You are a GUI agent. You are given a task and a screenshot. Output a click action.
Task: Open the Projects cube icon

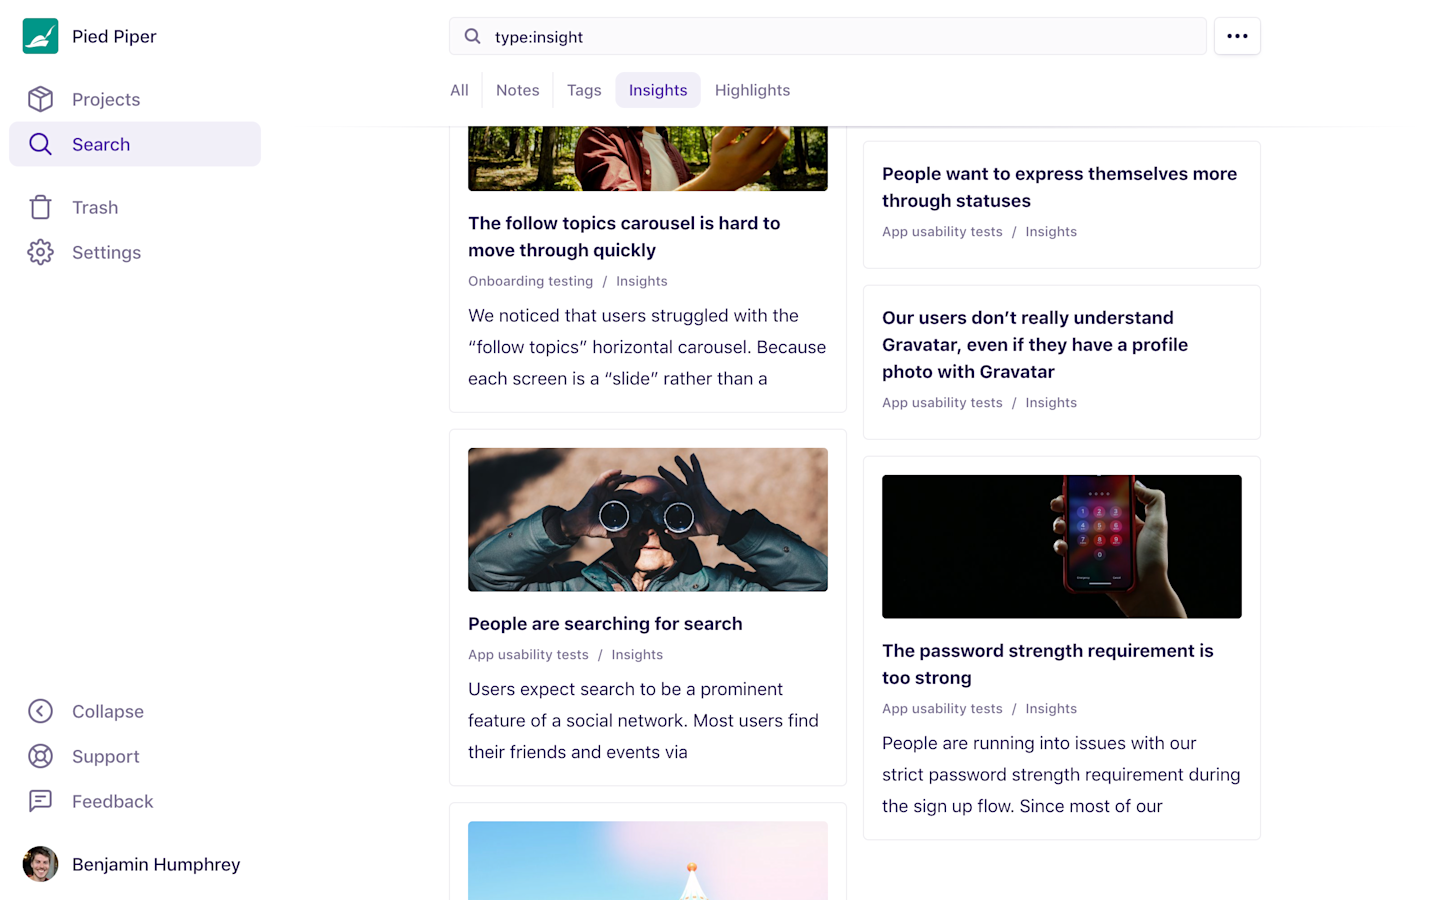[40, 99]
